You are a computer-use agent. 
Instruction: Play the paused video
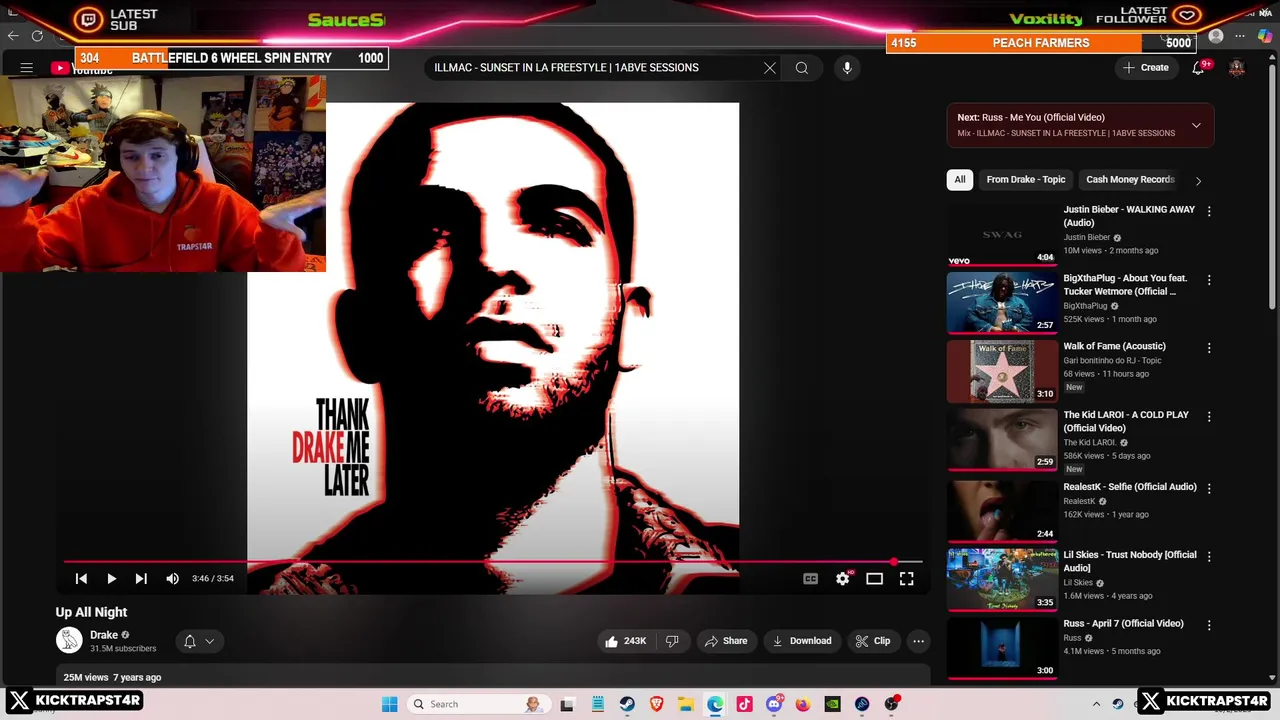112,579
